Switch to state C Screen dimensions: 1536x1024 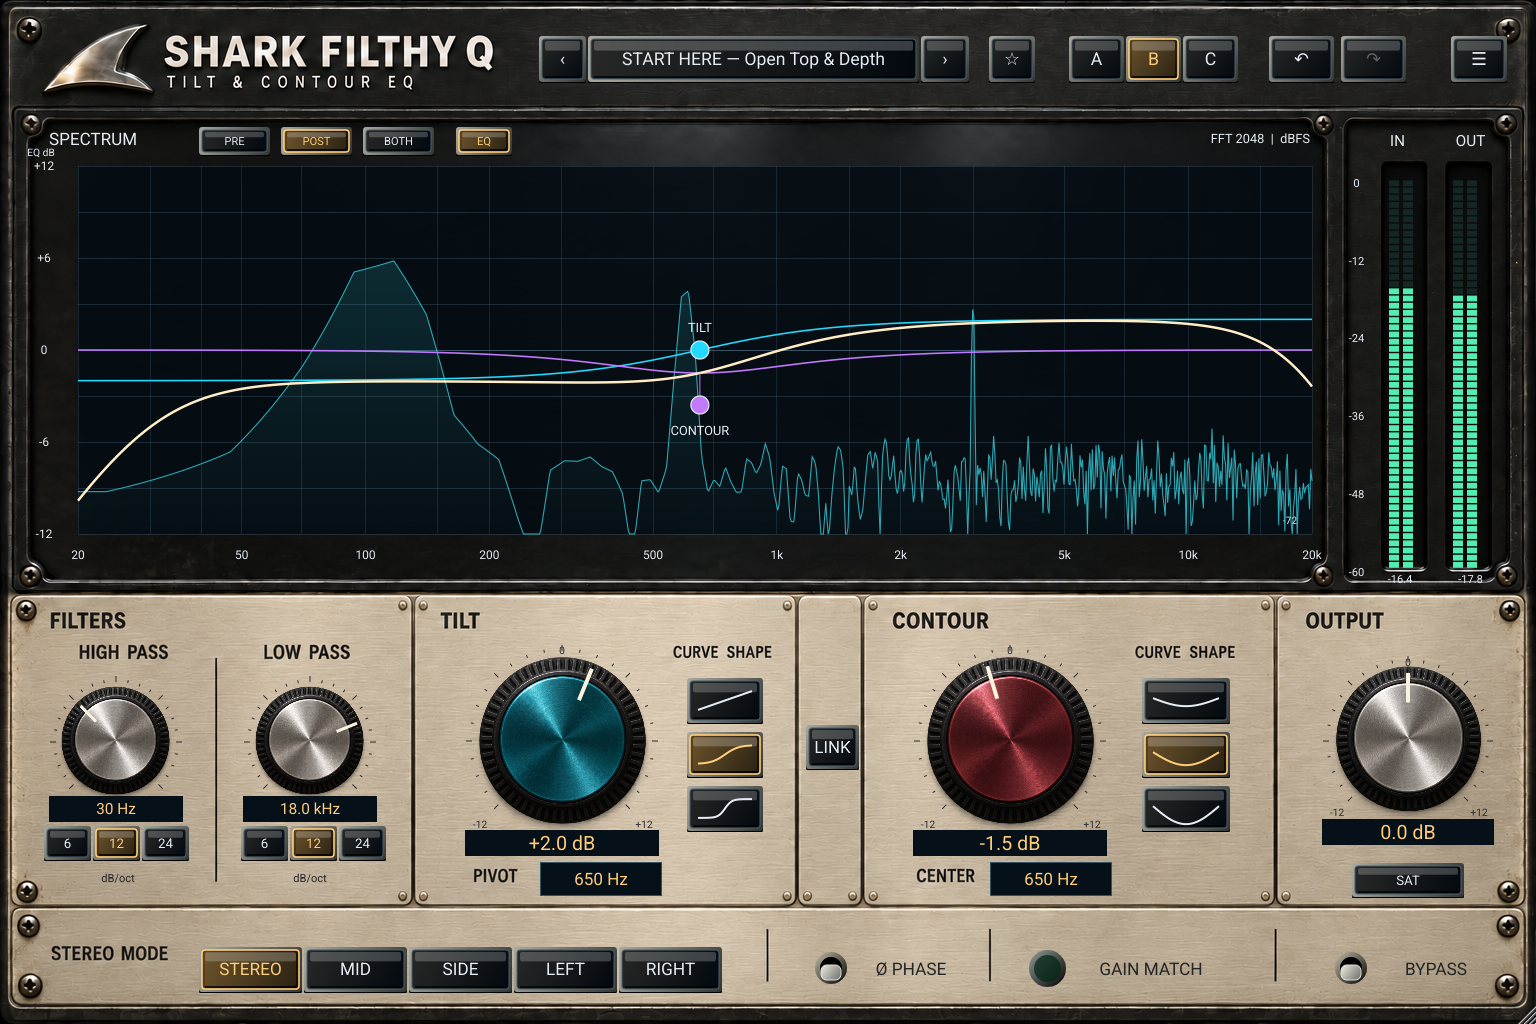pos(1210,60)
